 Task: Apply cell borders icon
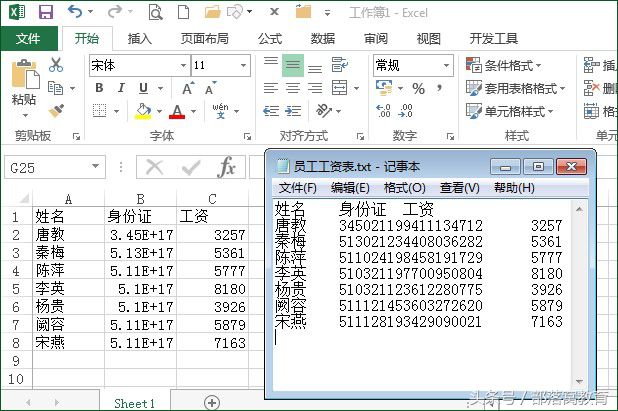pos(99,111)
